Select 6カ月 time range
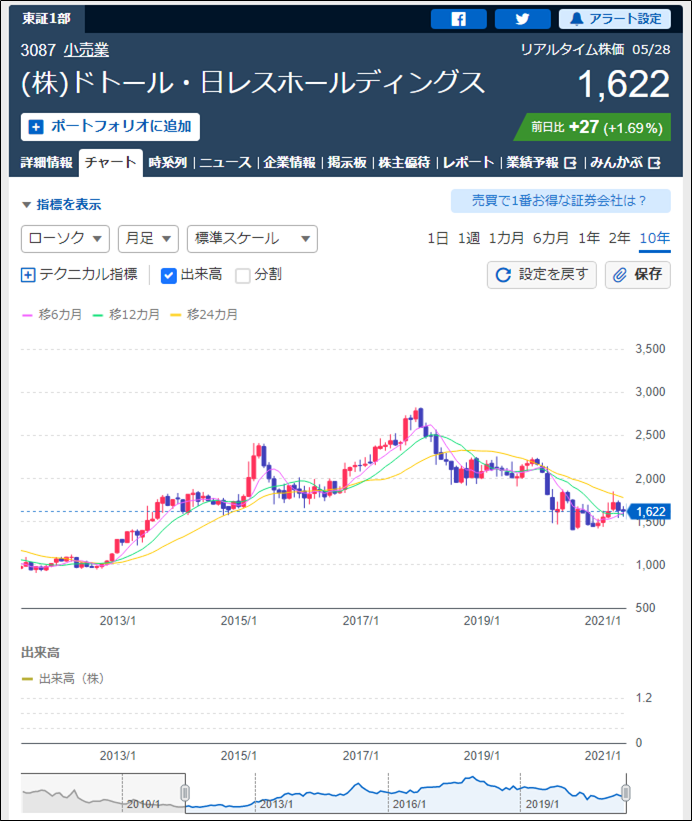This screenshot has width=692, height=821. (551, 238)
